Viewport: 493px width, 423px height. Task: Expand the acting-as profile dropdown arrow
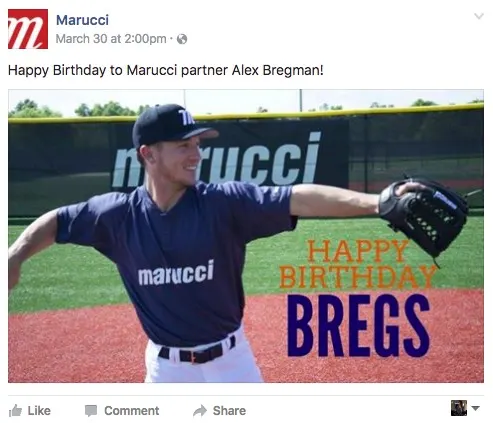(476, 408)
